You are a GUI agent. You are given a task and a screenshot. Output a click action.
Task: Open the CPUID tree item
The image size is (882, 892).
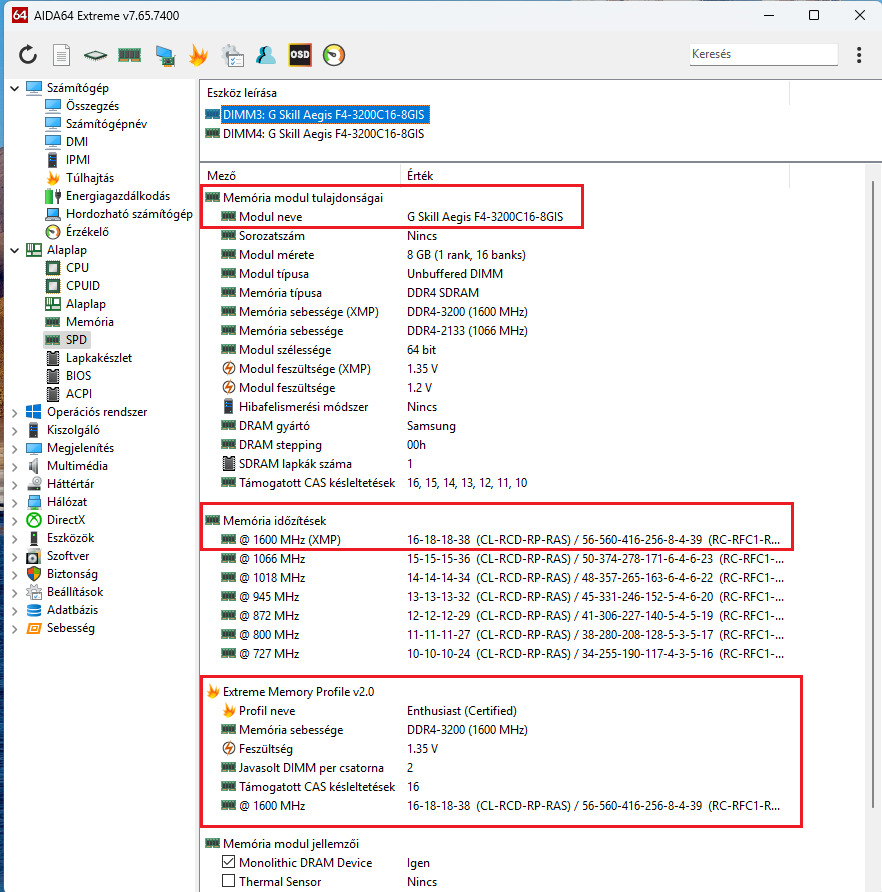pyautogui.click(x=83, y=286)
